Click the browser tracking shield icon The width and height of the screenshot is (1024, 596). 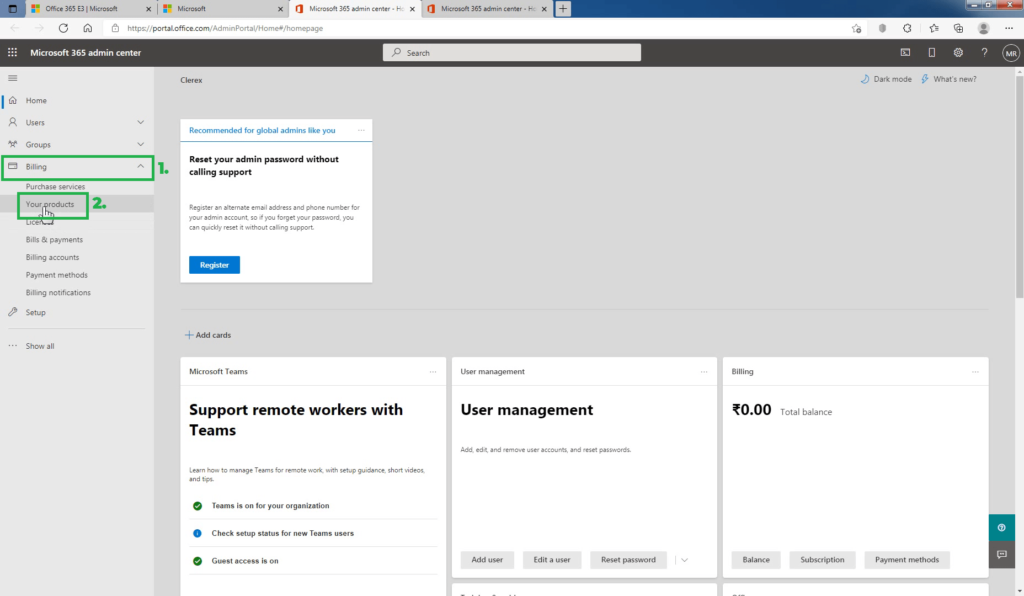(882, 28)
